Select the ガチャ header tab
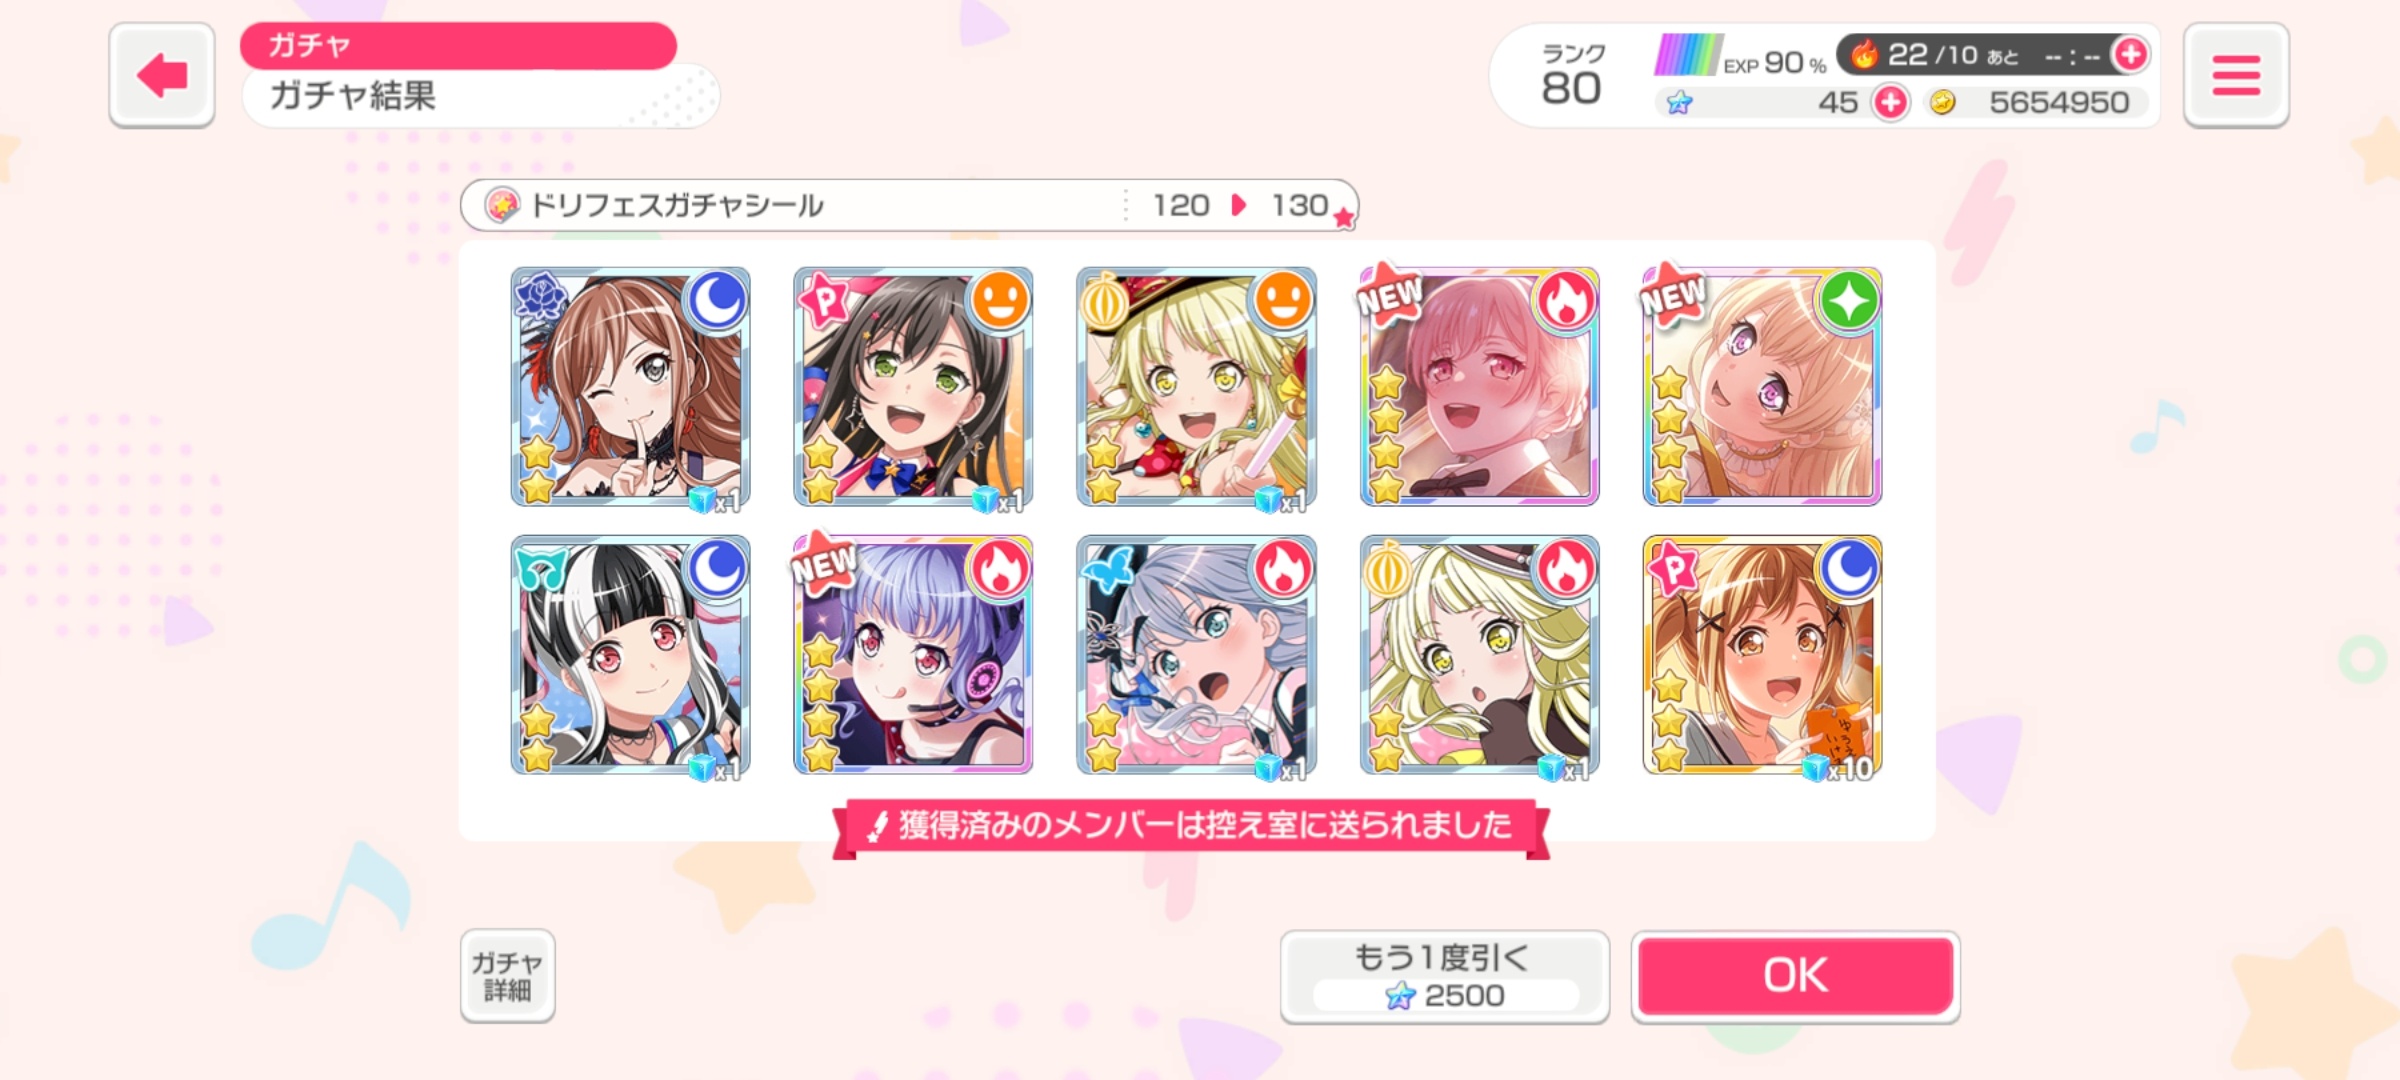Image resolution: width=2400 pixels, height=1080 pixels. click(458, 46)
